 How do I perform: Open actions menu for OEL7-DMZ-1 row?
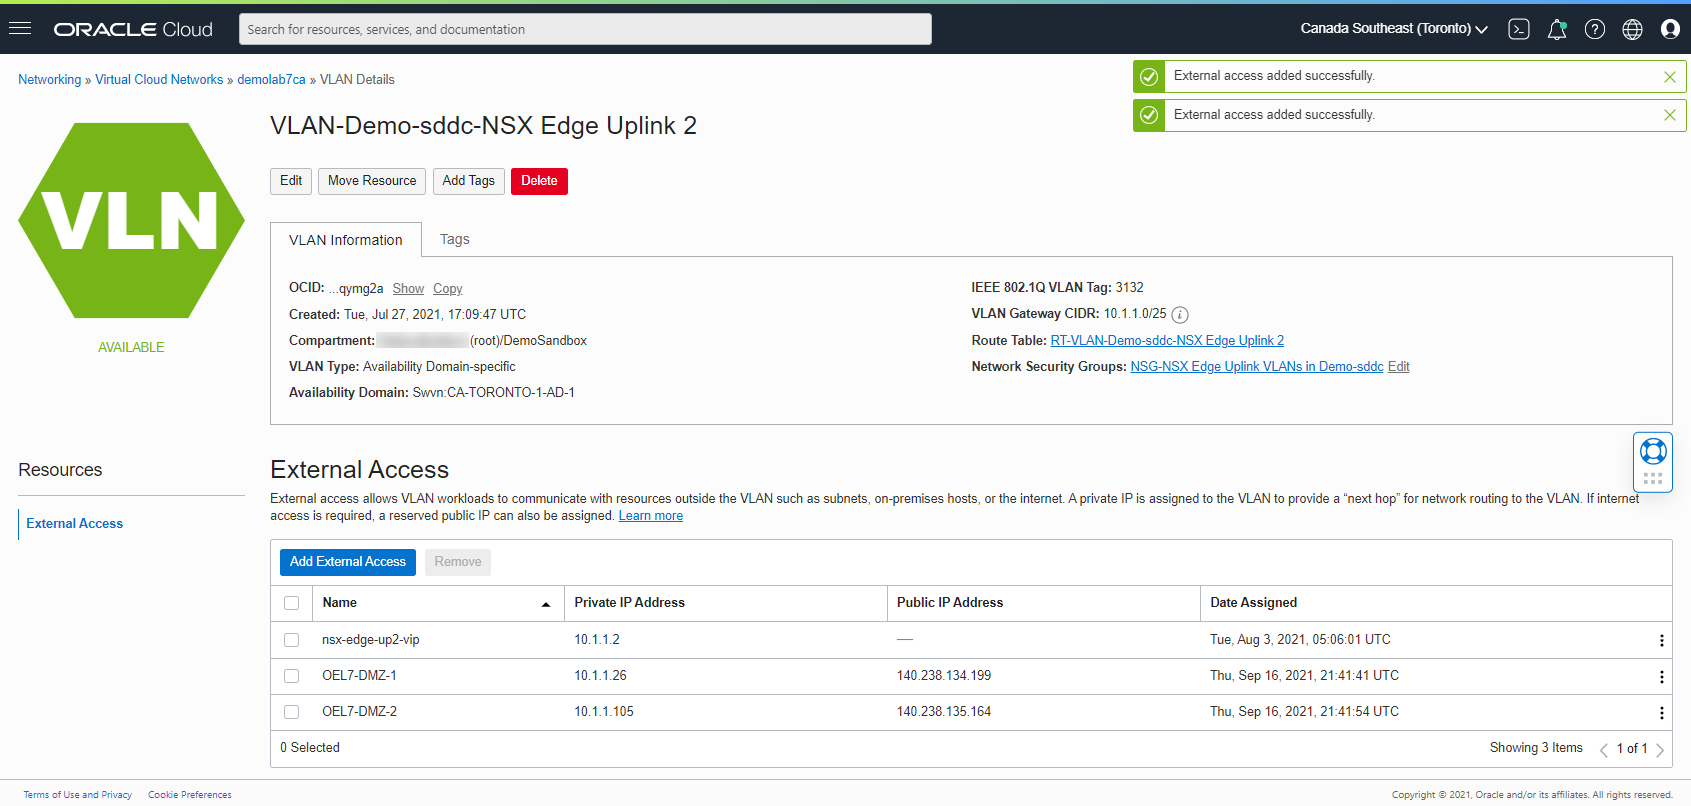tap(1661, 677)
